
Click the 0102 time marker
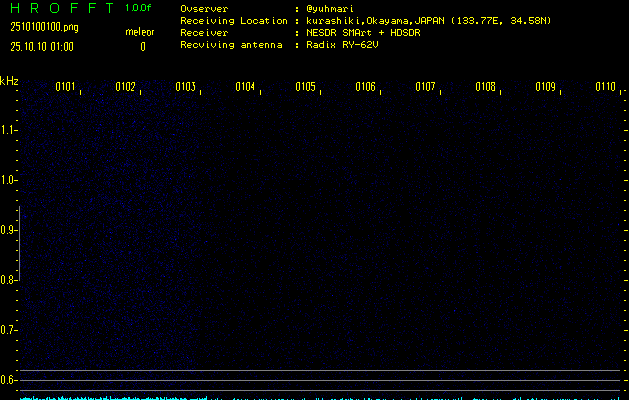tap(126, 87)
